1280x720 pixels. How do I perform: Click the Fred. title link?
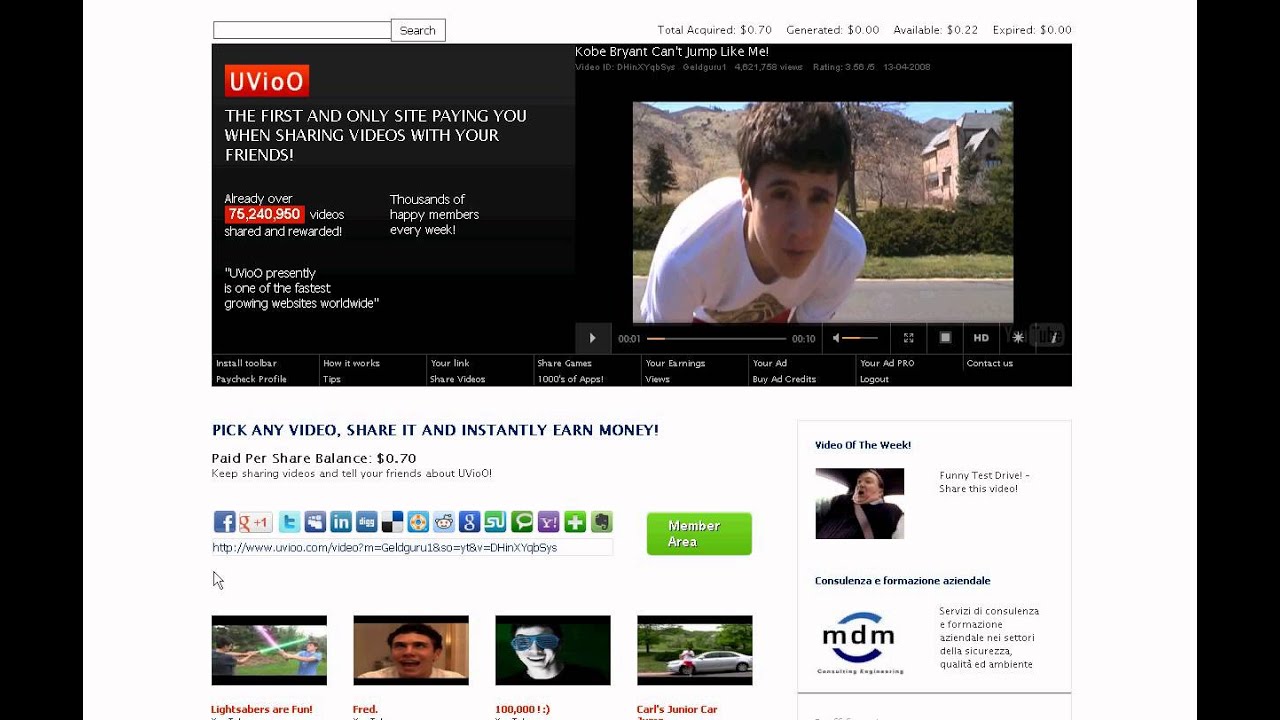point(365,709)
